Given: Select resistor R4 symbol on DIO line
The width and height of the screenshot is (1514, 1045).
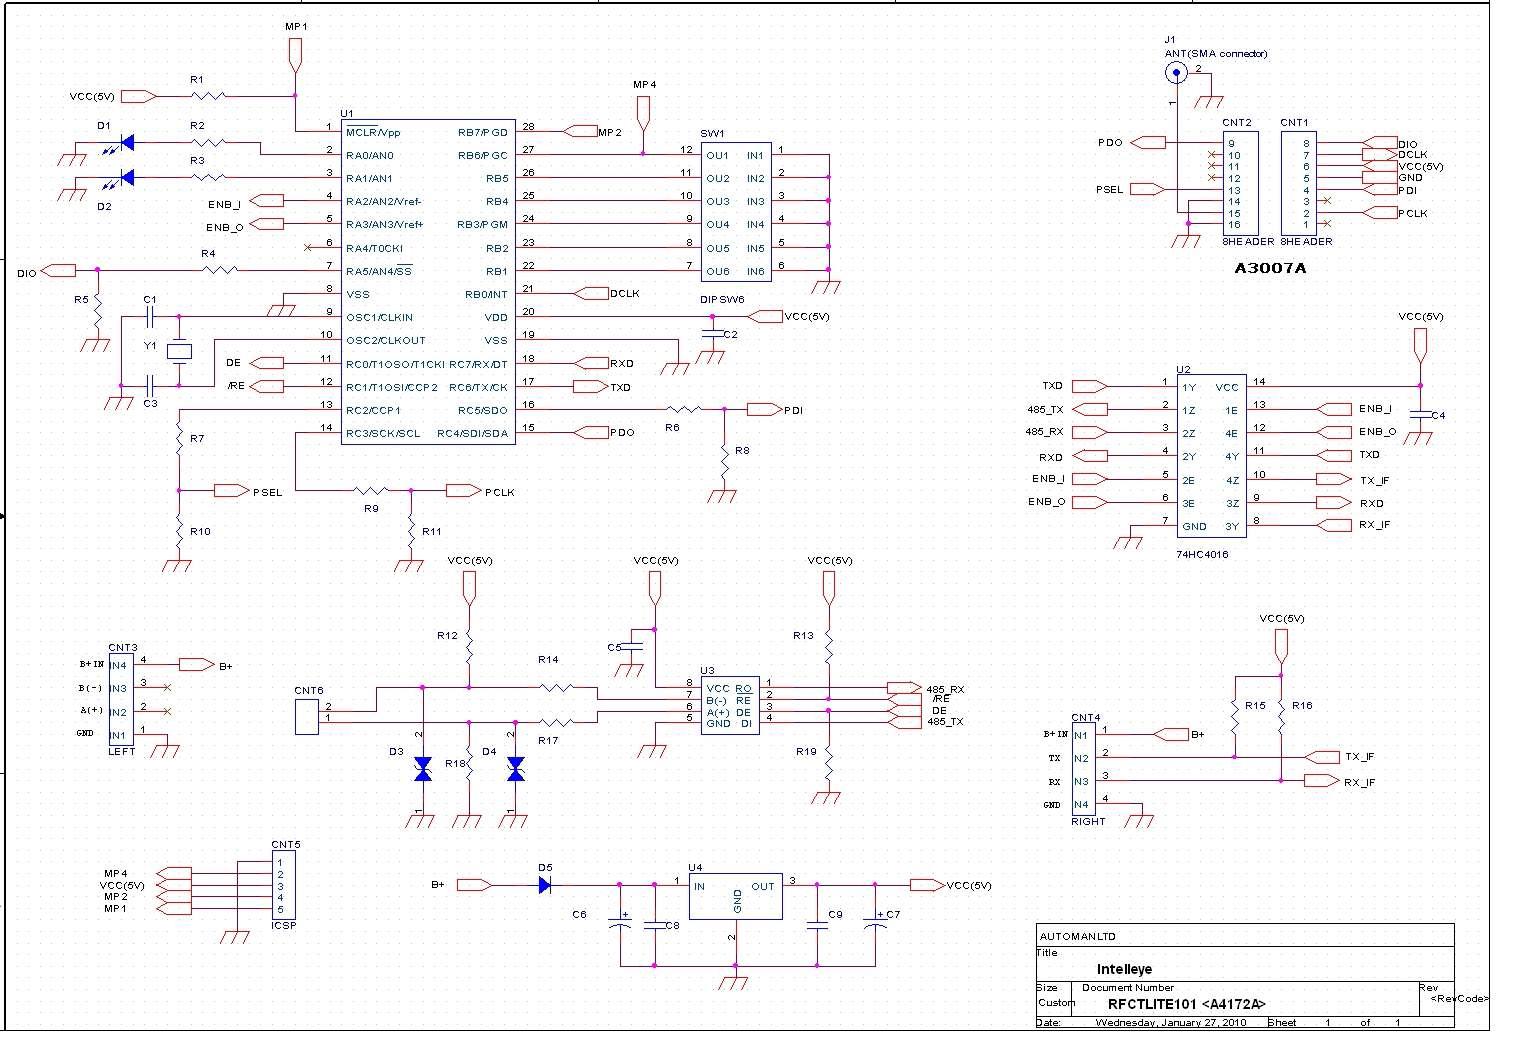Looking at the screenshot, I should point(219,270).
